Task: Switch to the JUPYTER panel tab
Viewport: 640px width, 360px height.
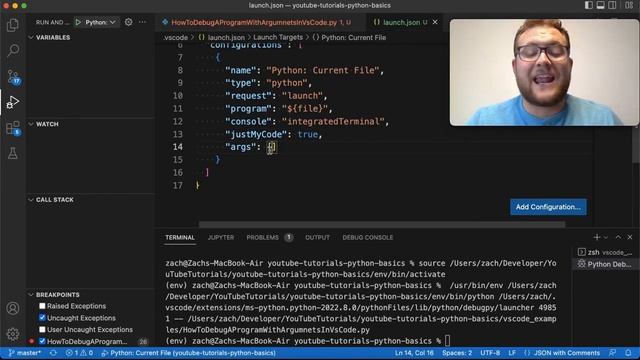Action: (221, 238)
